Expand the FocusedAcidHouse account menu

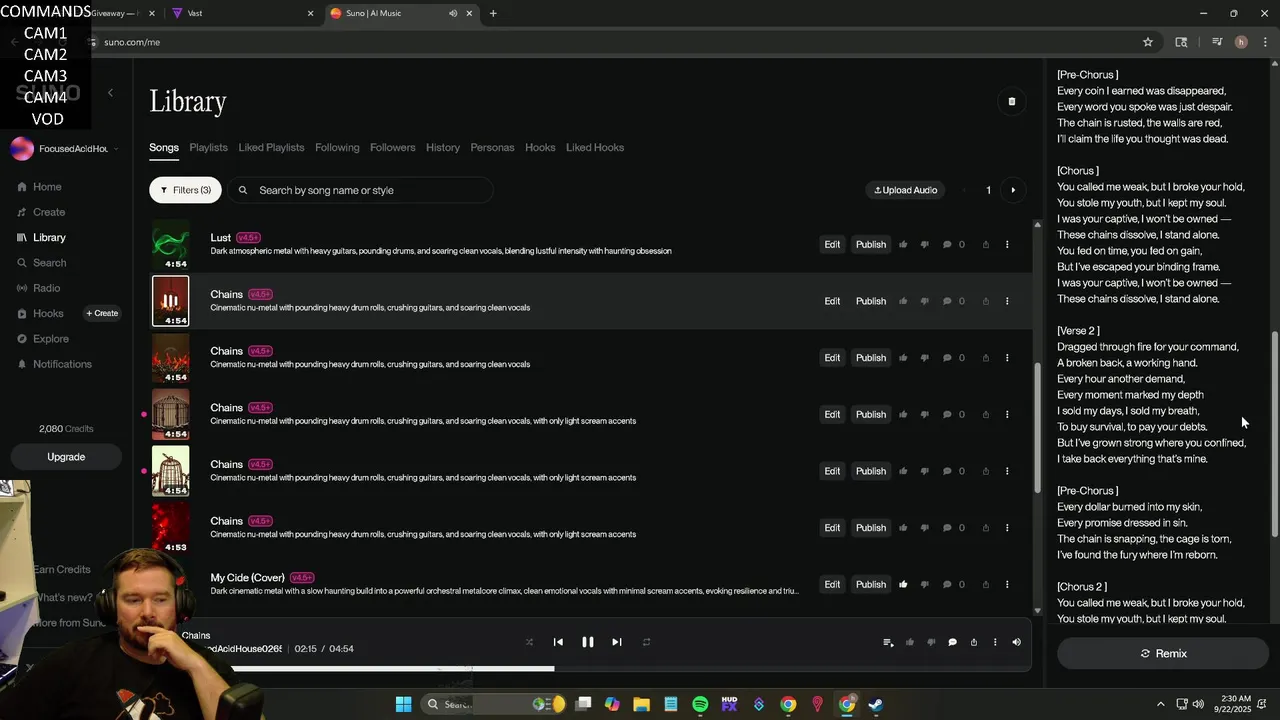65,149
